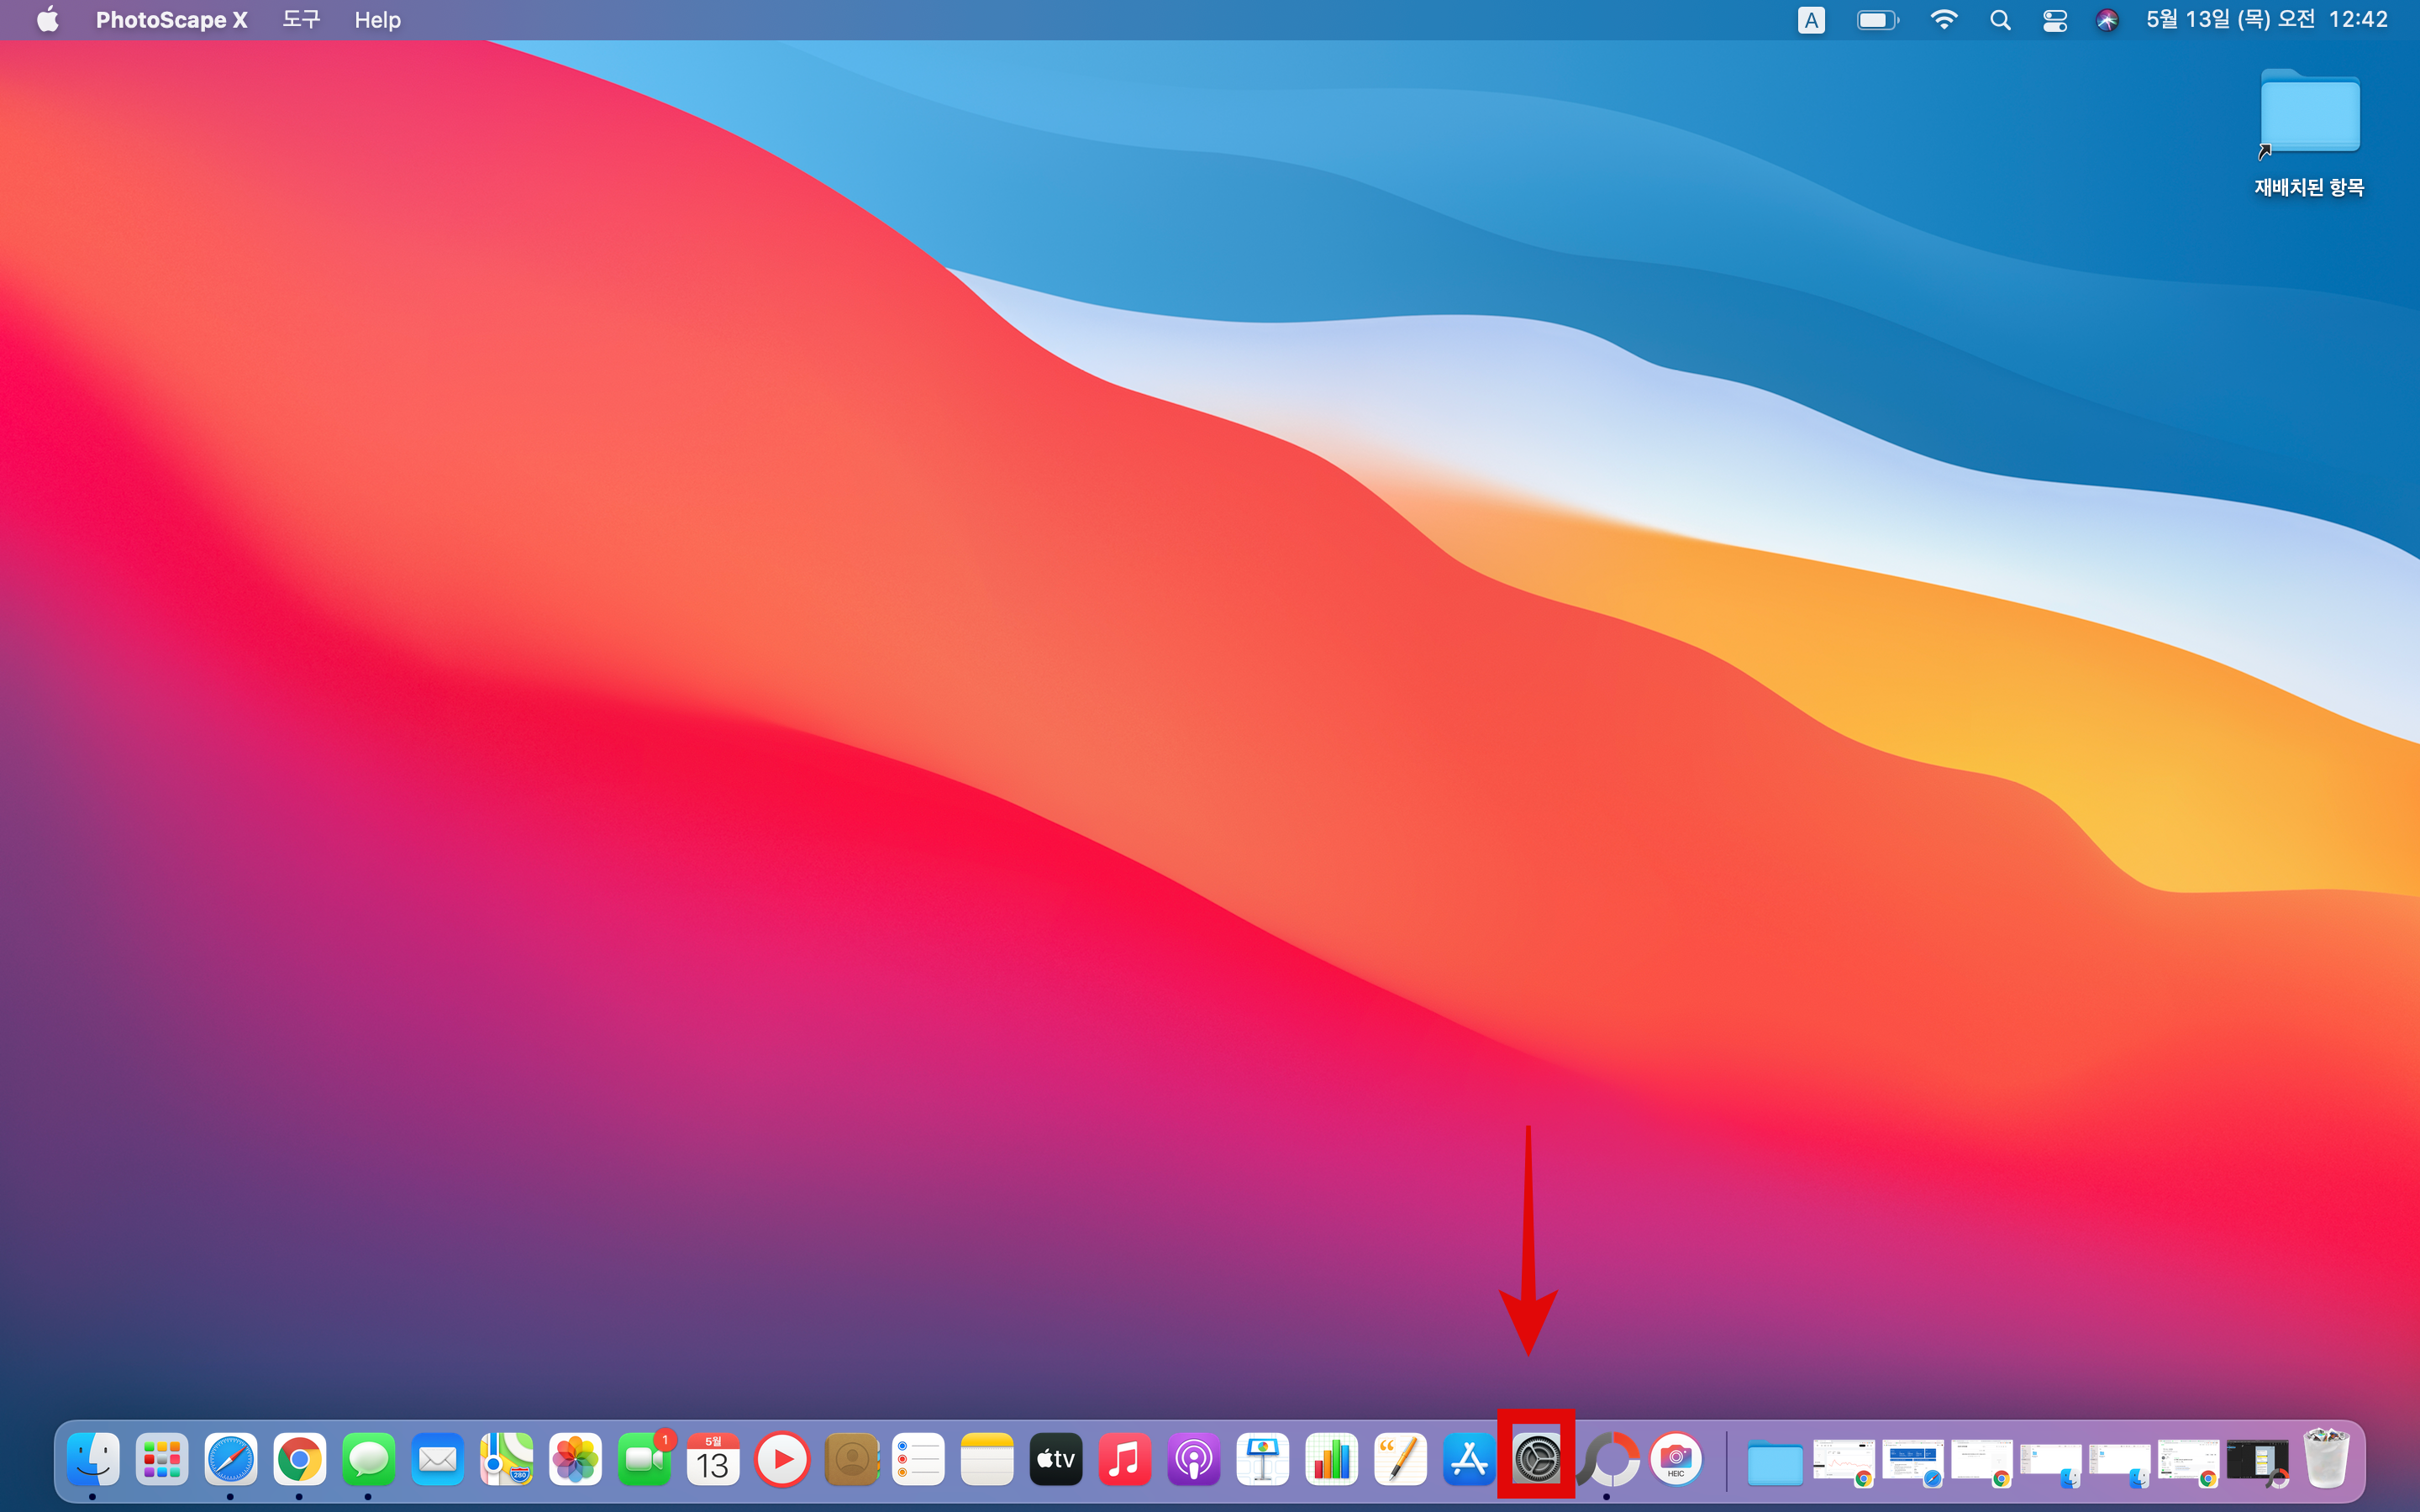Click the date and time clock
The height and width of the screenshot is (1512, 2420).
[2266, 20]
